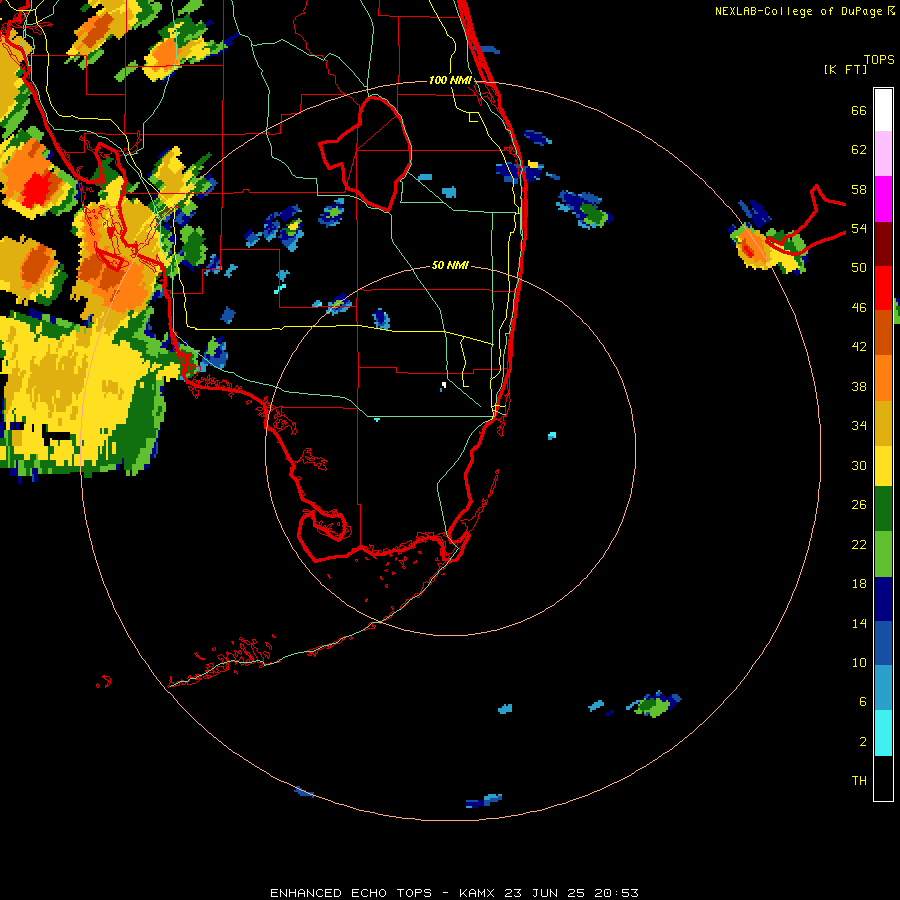Click the 26 legend value
Viewport: 900px width, 900px height.
[859, 505]
